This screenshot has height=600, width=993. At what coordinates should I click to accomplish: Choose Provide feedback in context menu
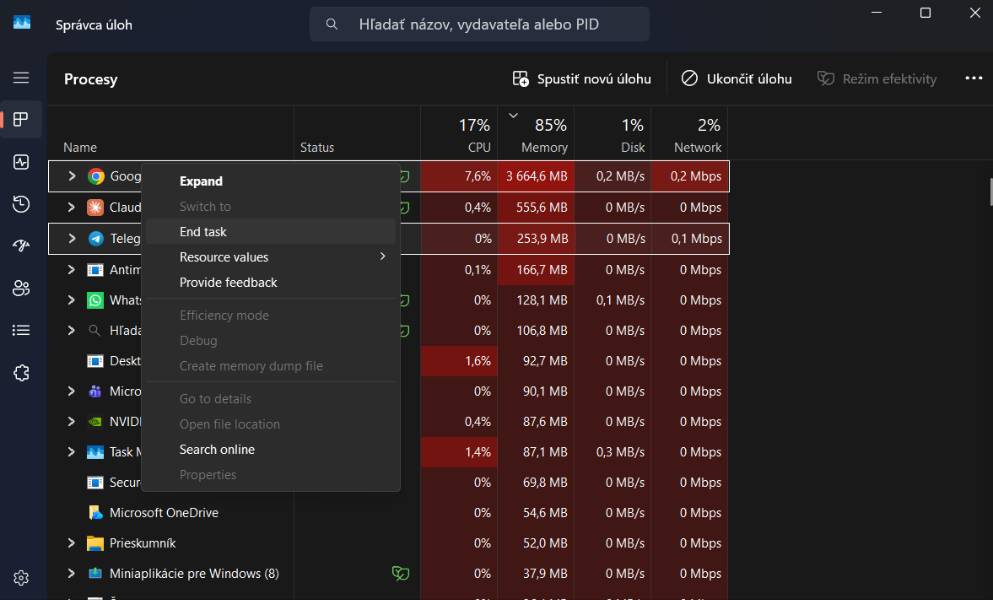(271, 283)
